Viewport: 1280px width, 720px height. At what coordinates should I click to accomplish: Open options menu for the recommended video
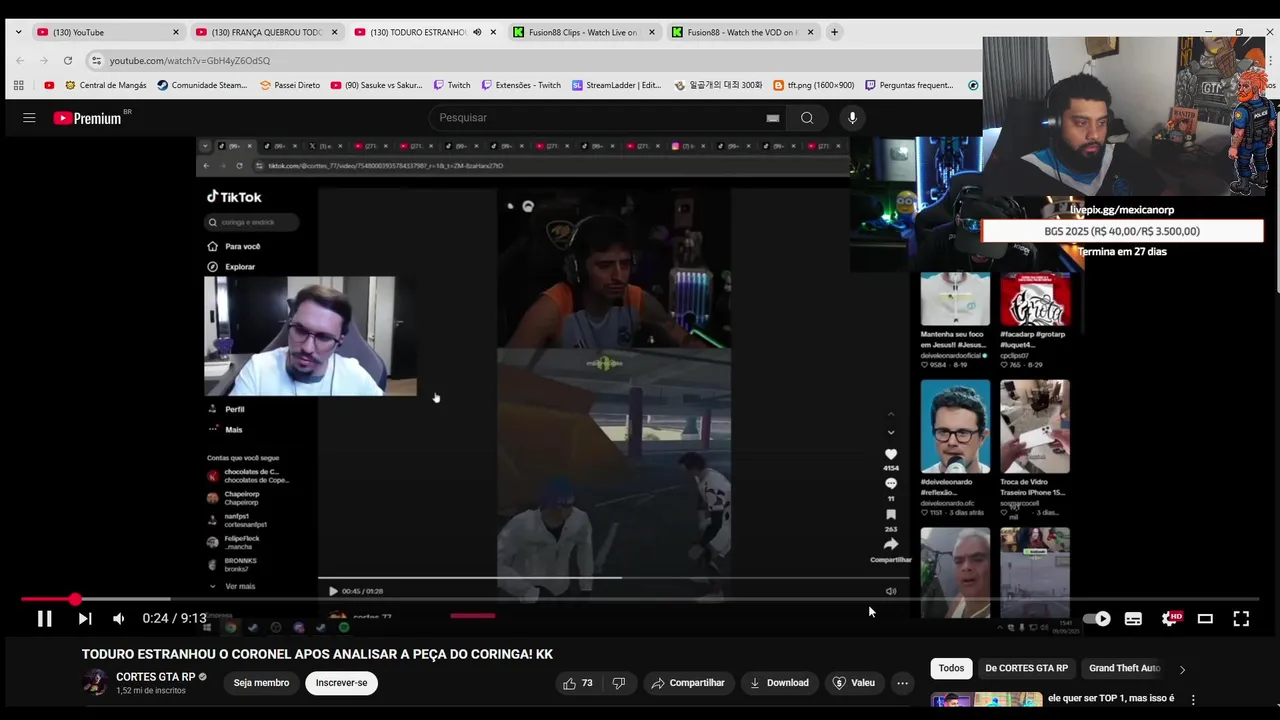point(1193,700)
